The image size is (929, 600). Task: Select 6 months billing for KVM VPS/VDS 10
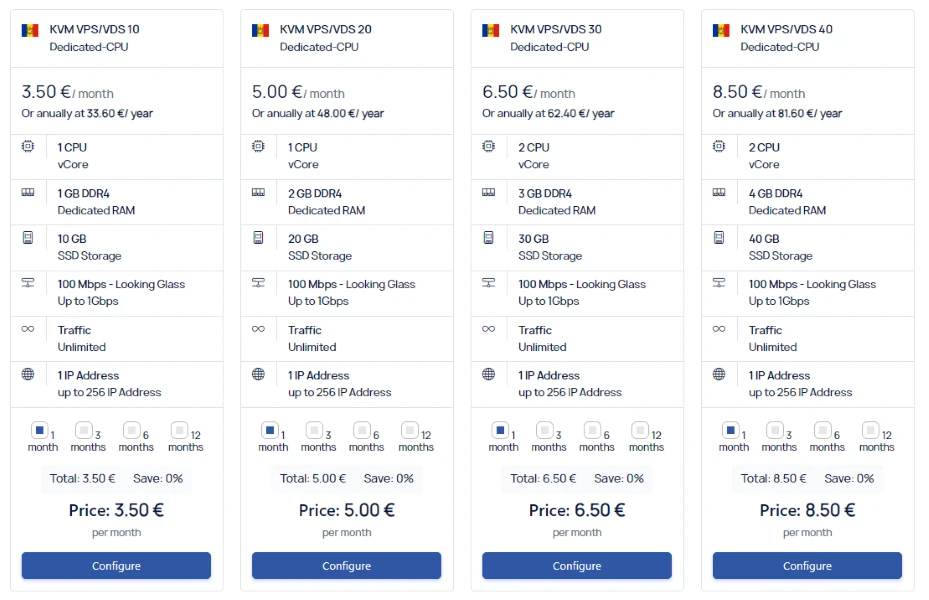pos(131,431)
